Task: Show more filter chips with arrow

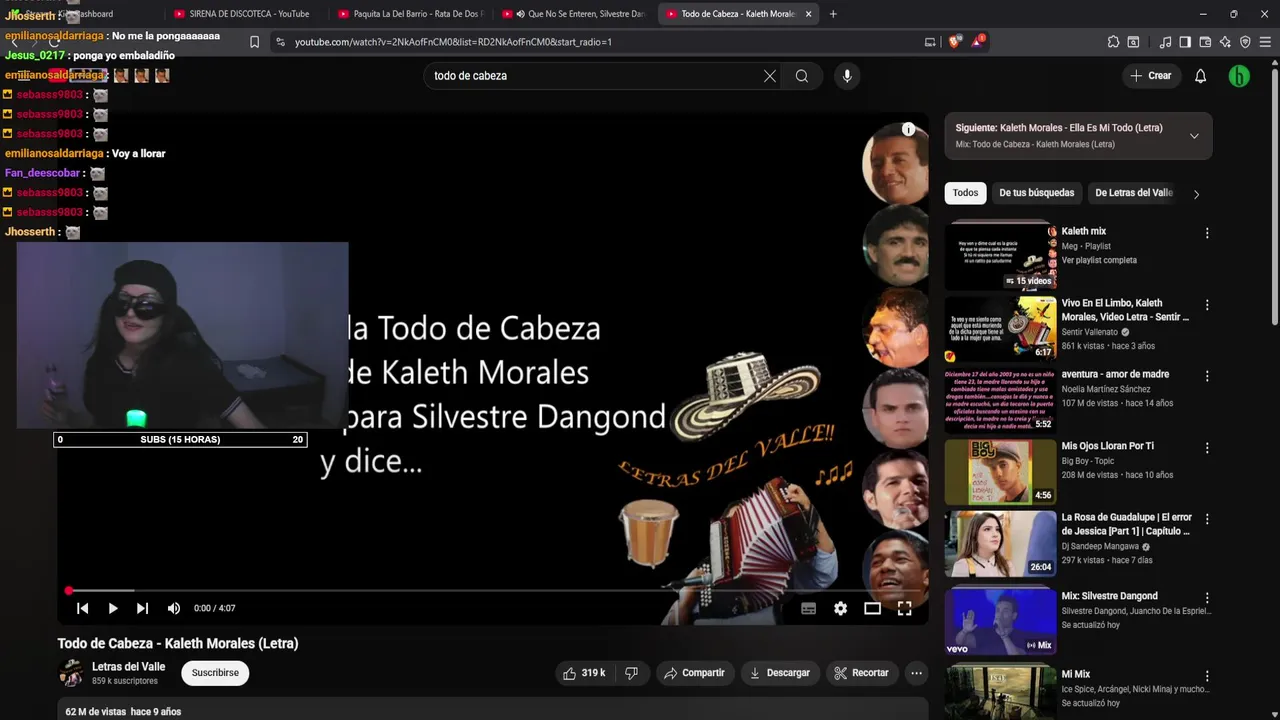Action: (x=1196, y=194)
